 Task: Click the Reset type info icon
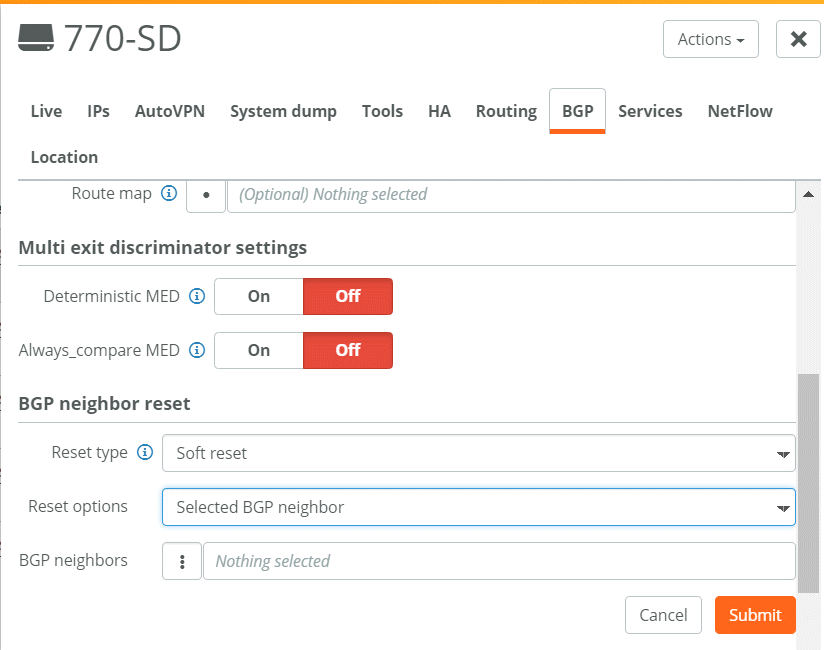tap(145, 452)
